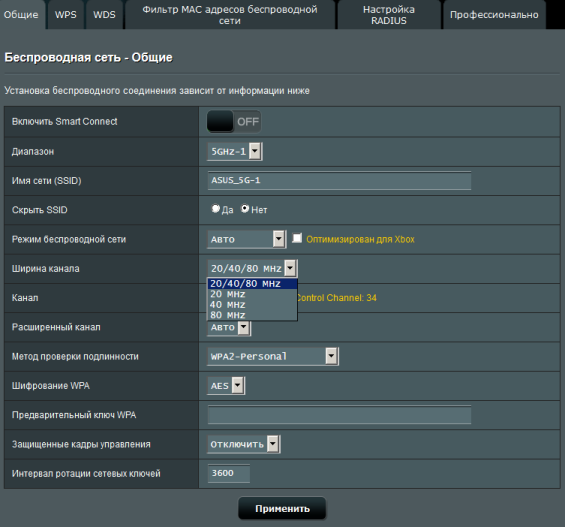The height and width of the screenshot is (527, 565).
Task: Open the Отключить protected frames dropdown
Action: 244,444
